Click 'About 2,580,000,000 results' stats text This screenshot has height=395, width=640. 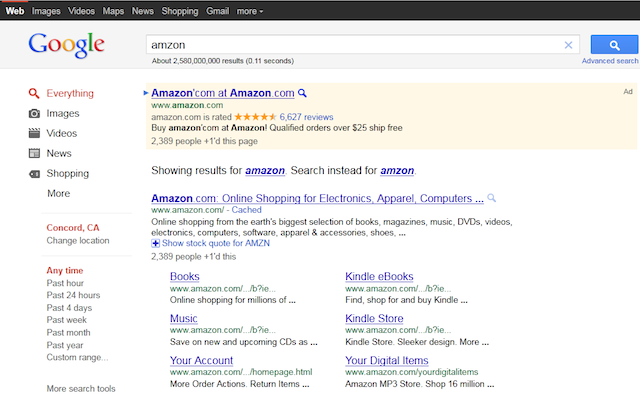(222, 61)
